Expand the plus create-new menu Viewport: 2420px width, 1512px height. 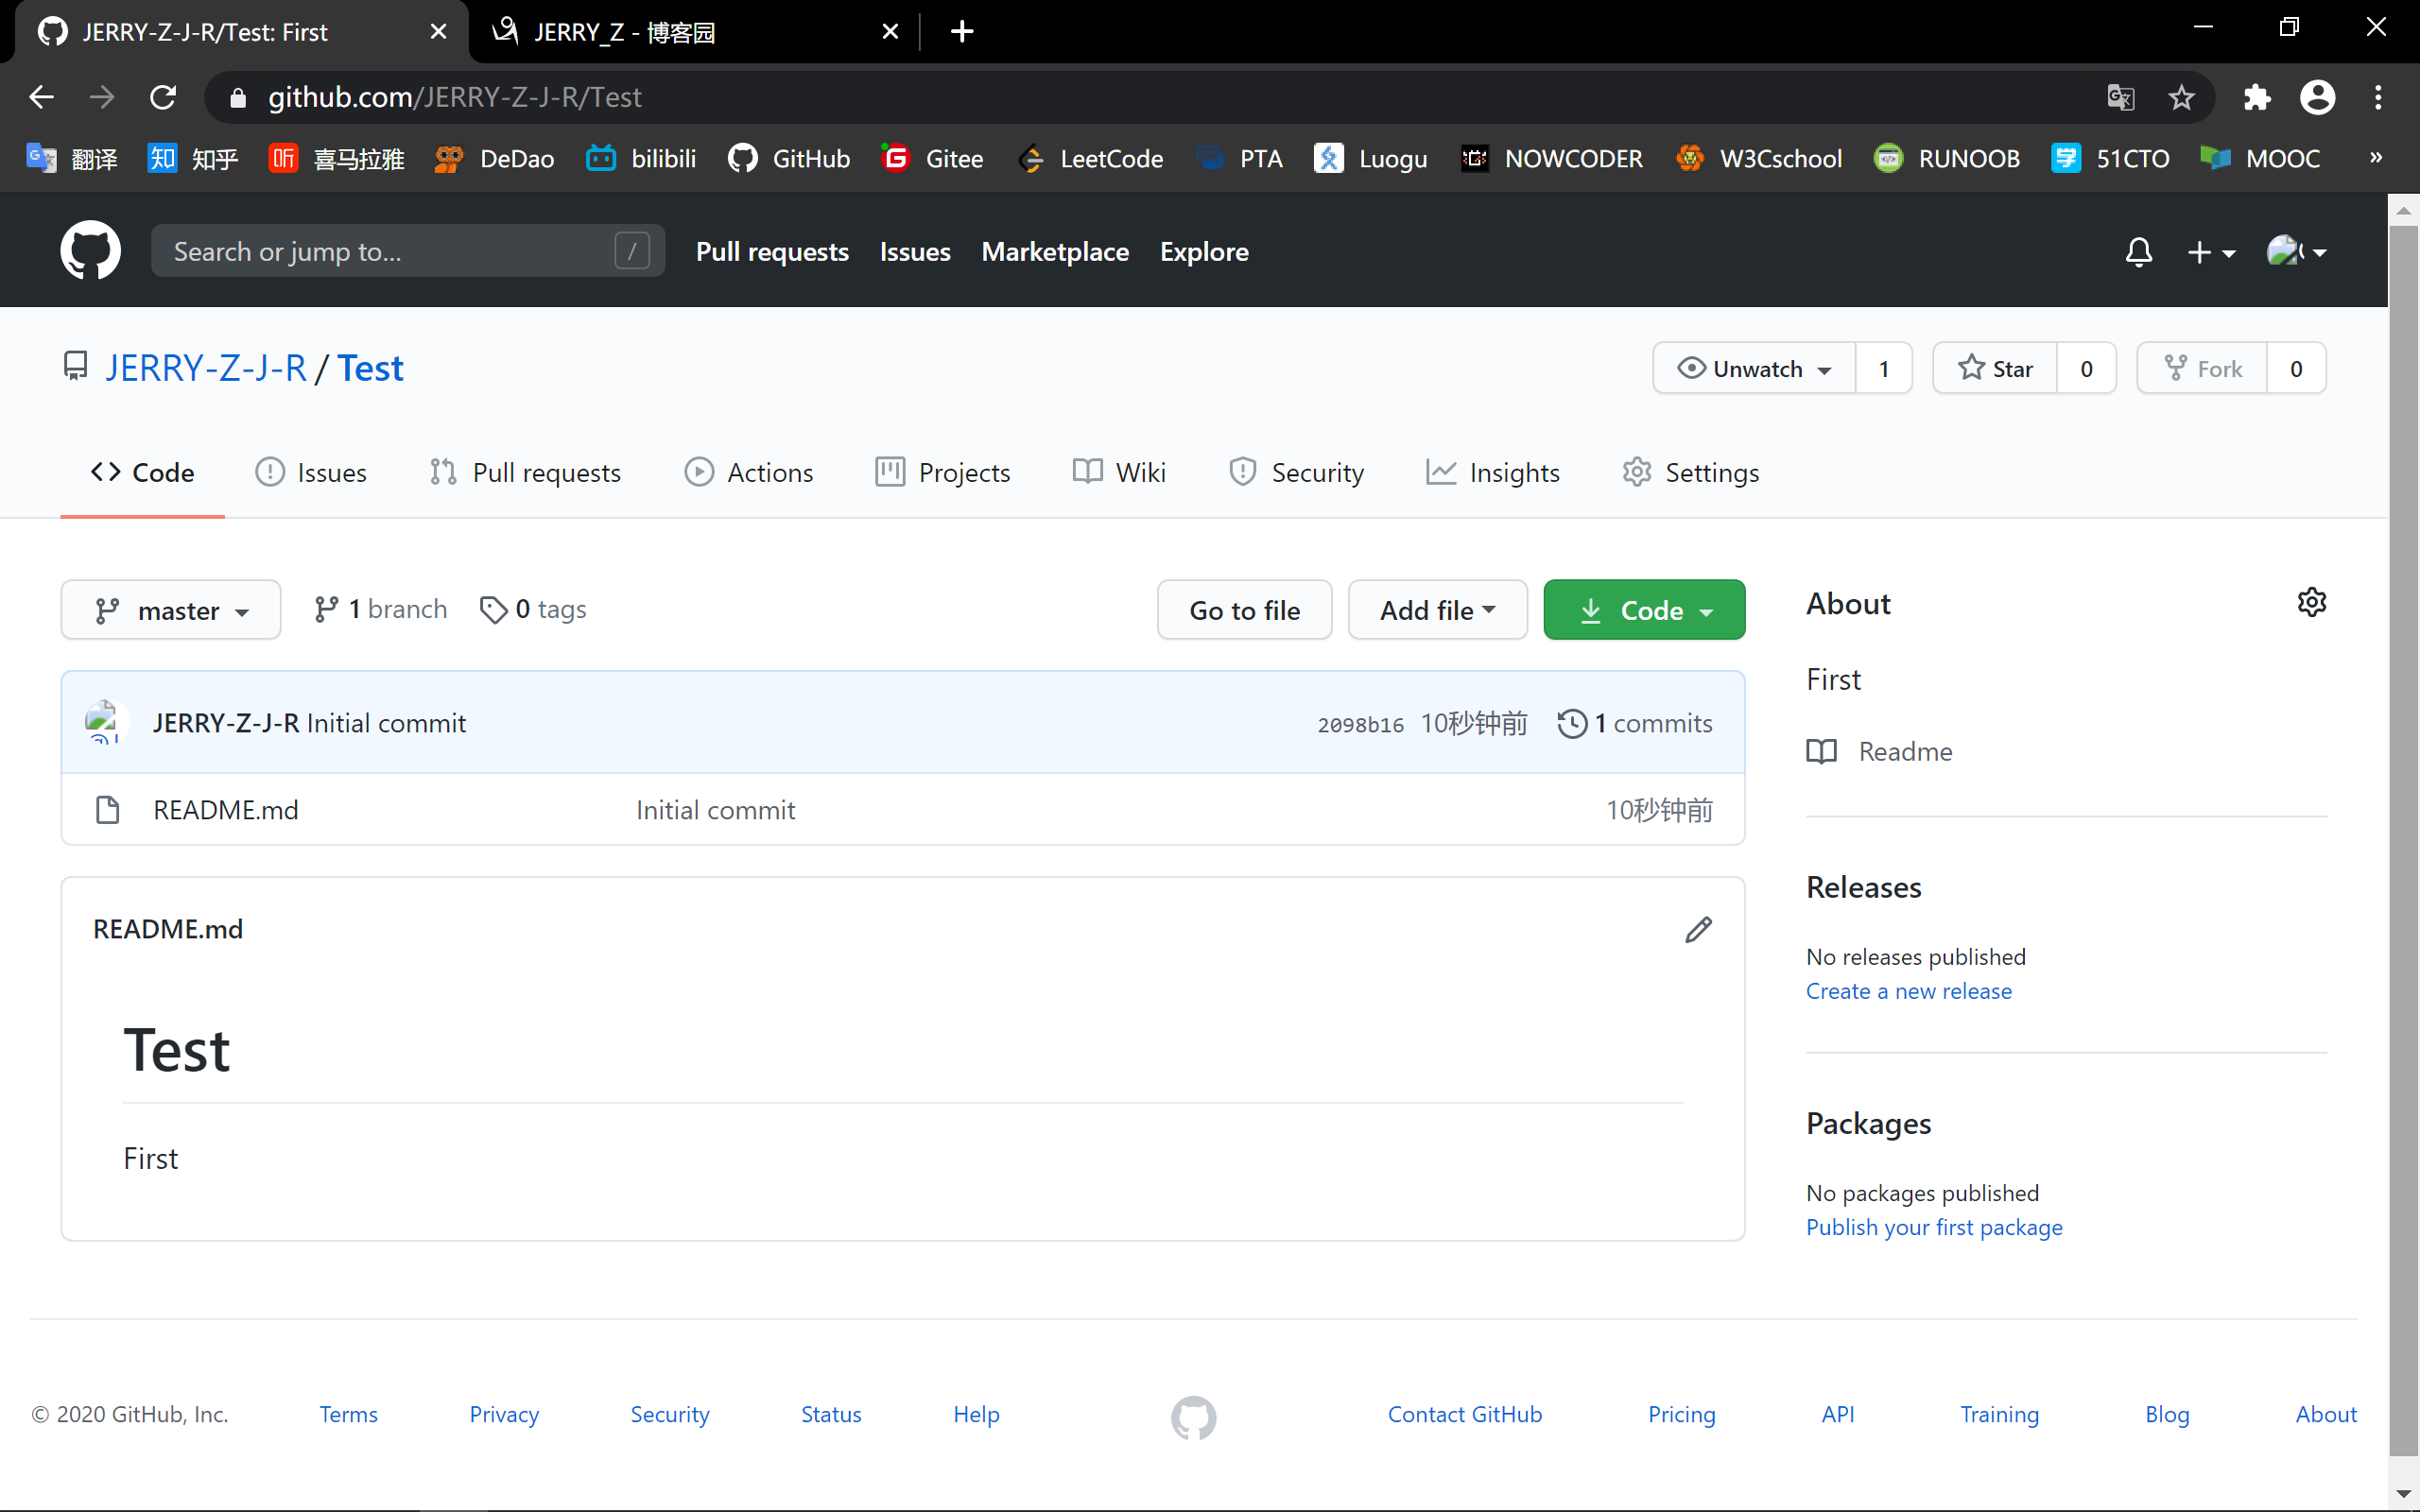[2210, 252]
